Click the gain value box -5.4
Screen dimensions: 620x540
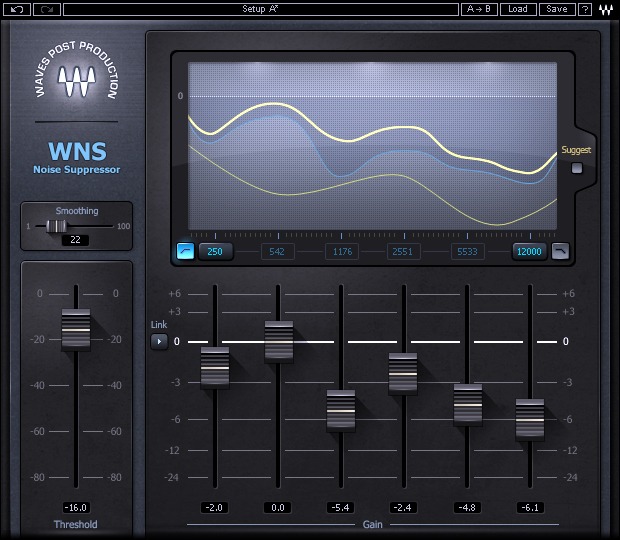click(x=340, y=508)
